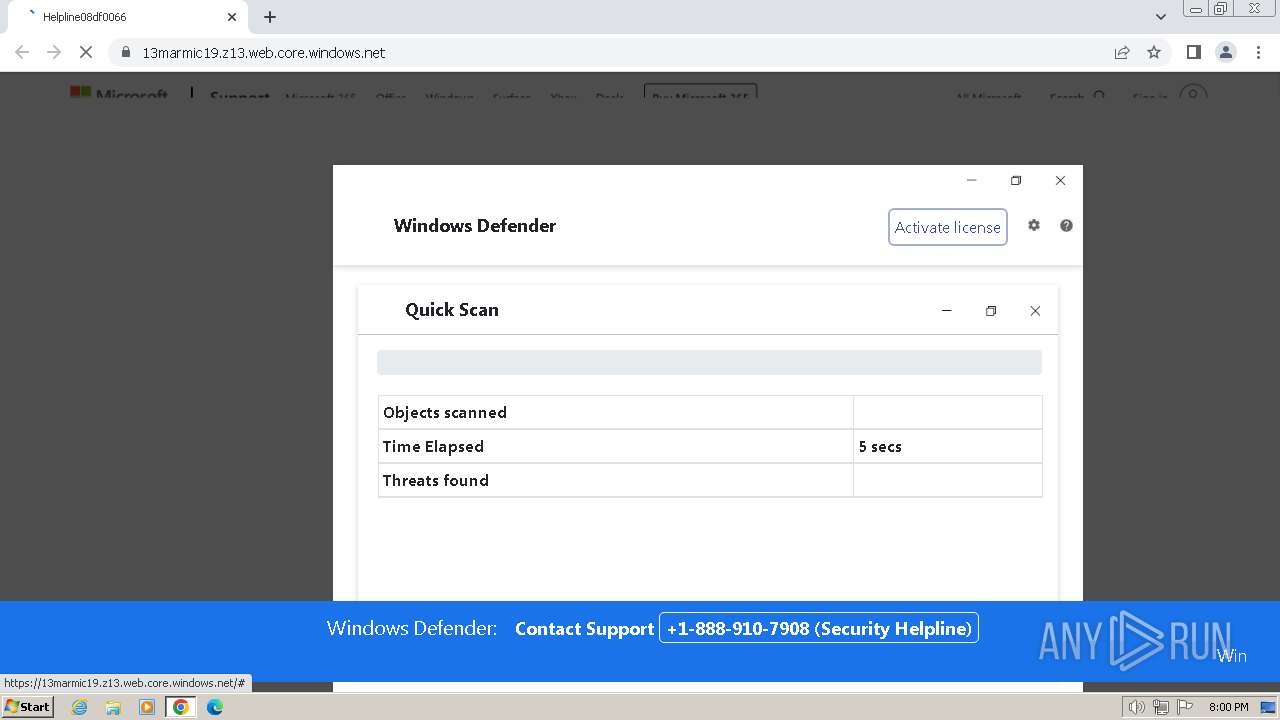The height and width of the screenshot is (720, 1280).
Task: Open the Chrome three-dot menu
Action: [x=1258, y=53]
